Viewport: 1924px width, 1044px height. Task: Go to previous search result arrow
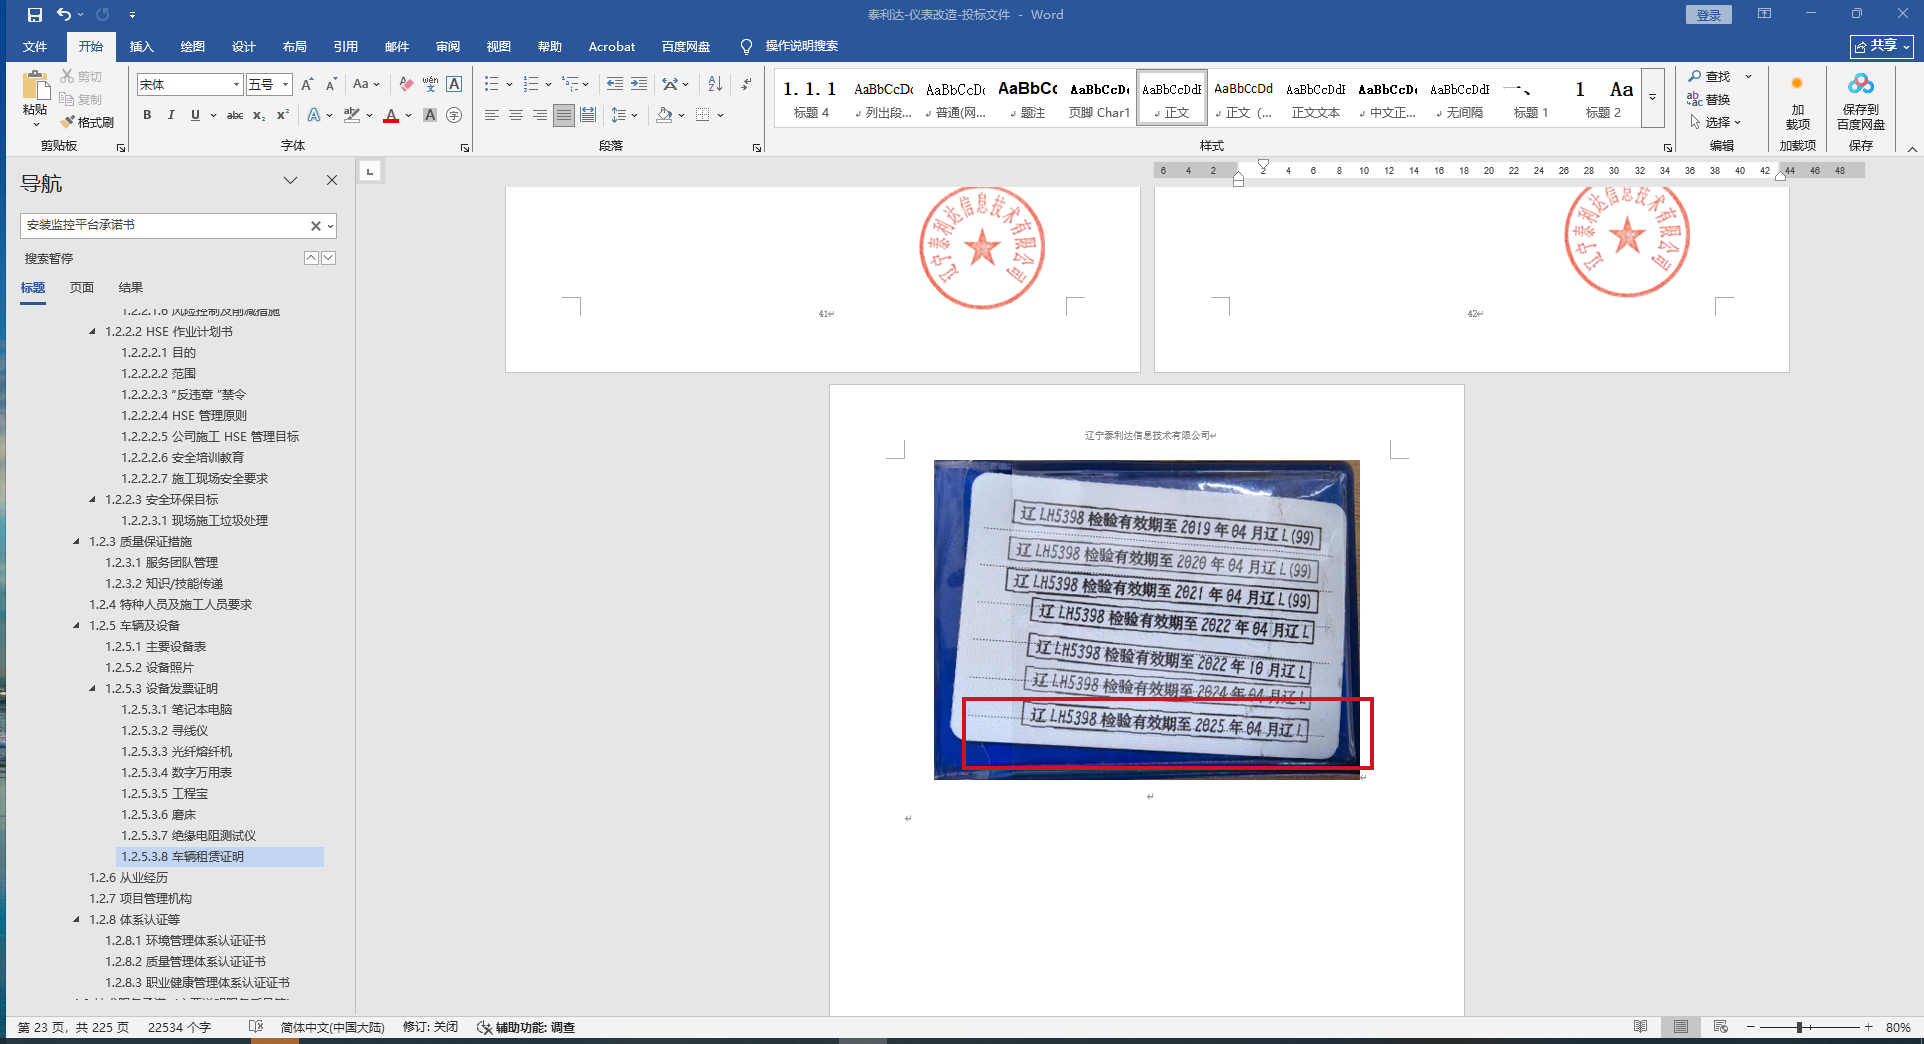coord(311,258)
